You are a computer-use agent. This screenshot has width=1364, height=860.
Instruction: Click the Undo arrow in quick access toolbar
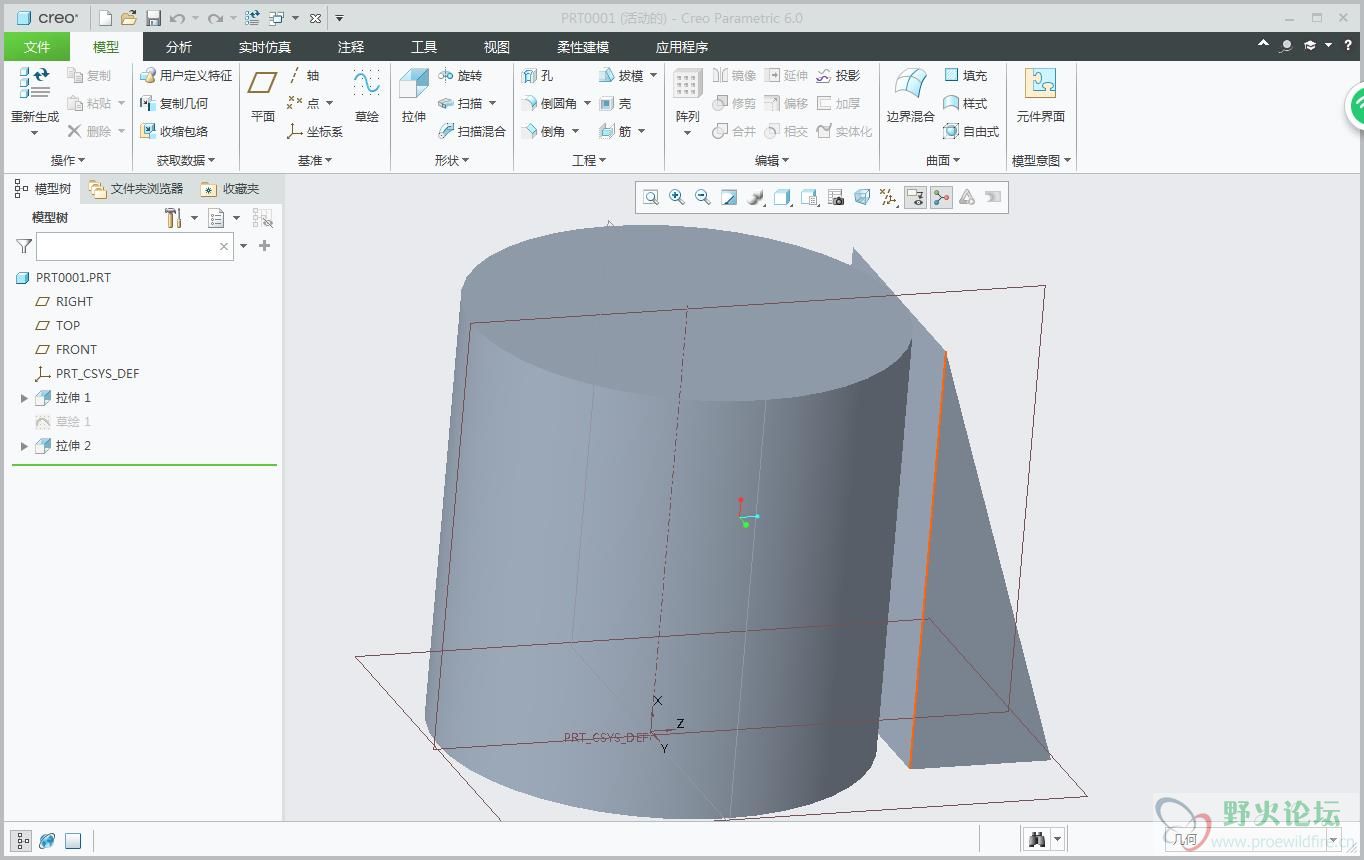pyautogui.click(x=177, y=18)
